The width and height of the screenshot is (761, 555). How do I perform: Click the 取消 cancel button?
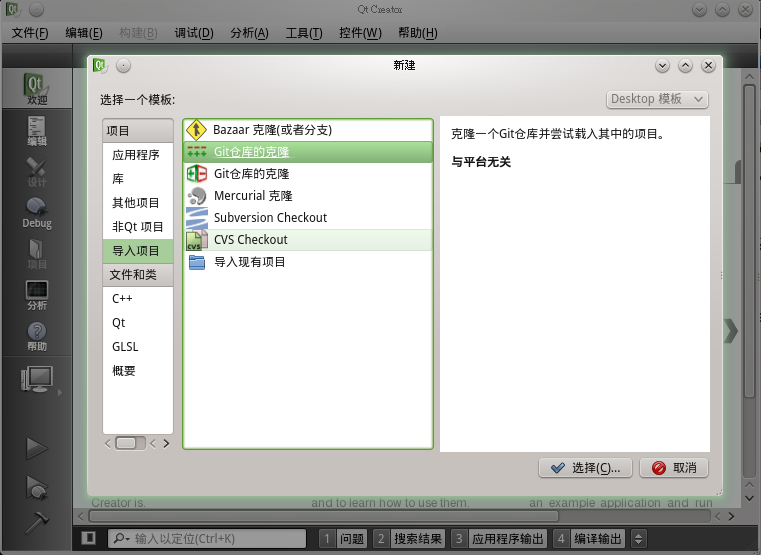point(674,468)
